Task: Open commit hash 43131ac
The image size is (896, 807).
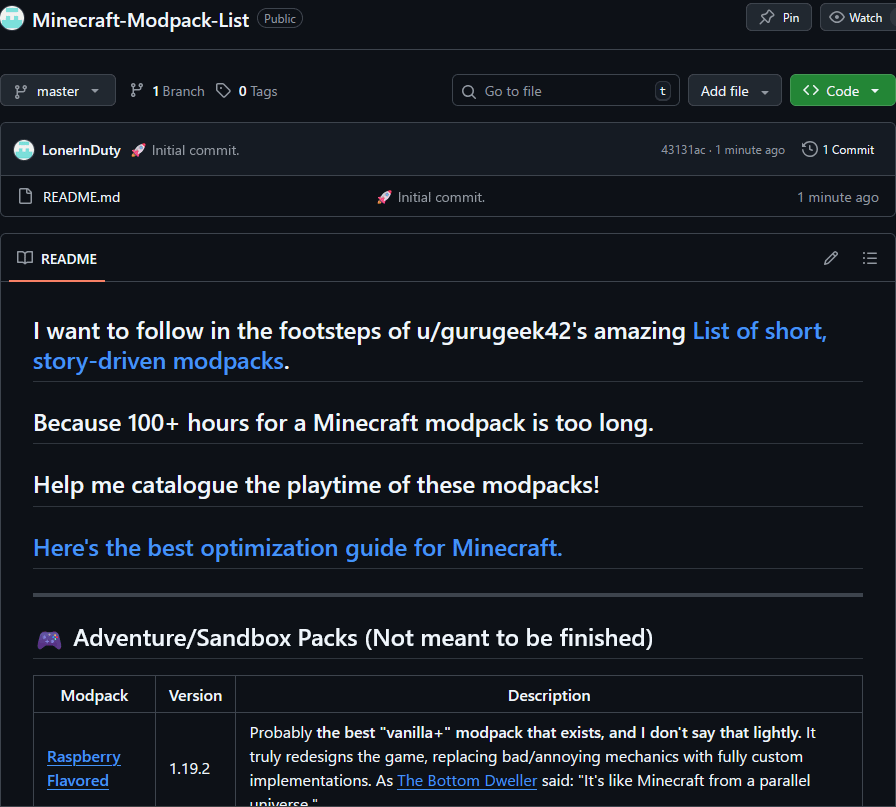Action: 683,150
